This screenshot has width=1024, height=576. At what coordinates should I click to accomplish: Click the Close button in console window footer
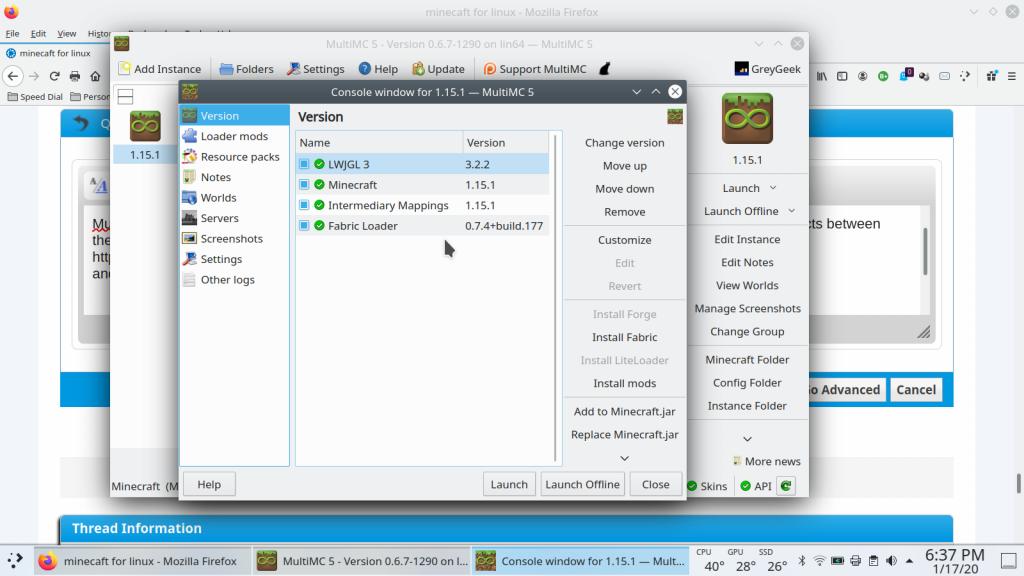655,485
